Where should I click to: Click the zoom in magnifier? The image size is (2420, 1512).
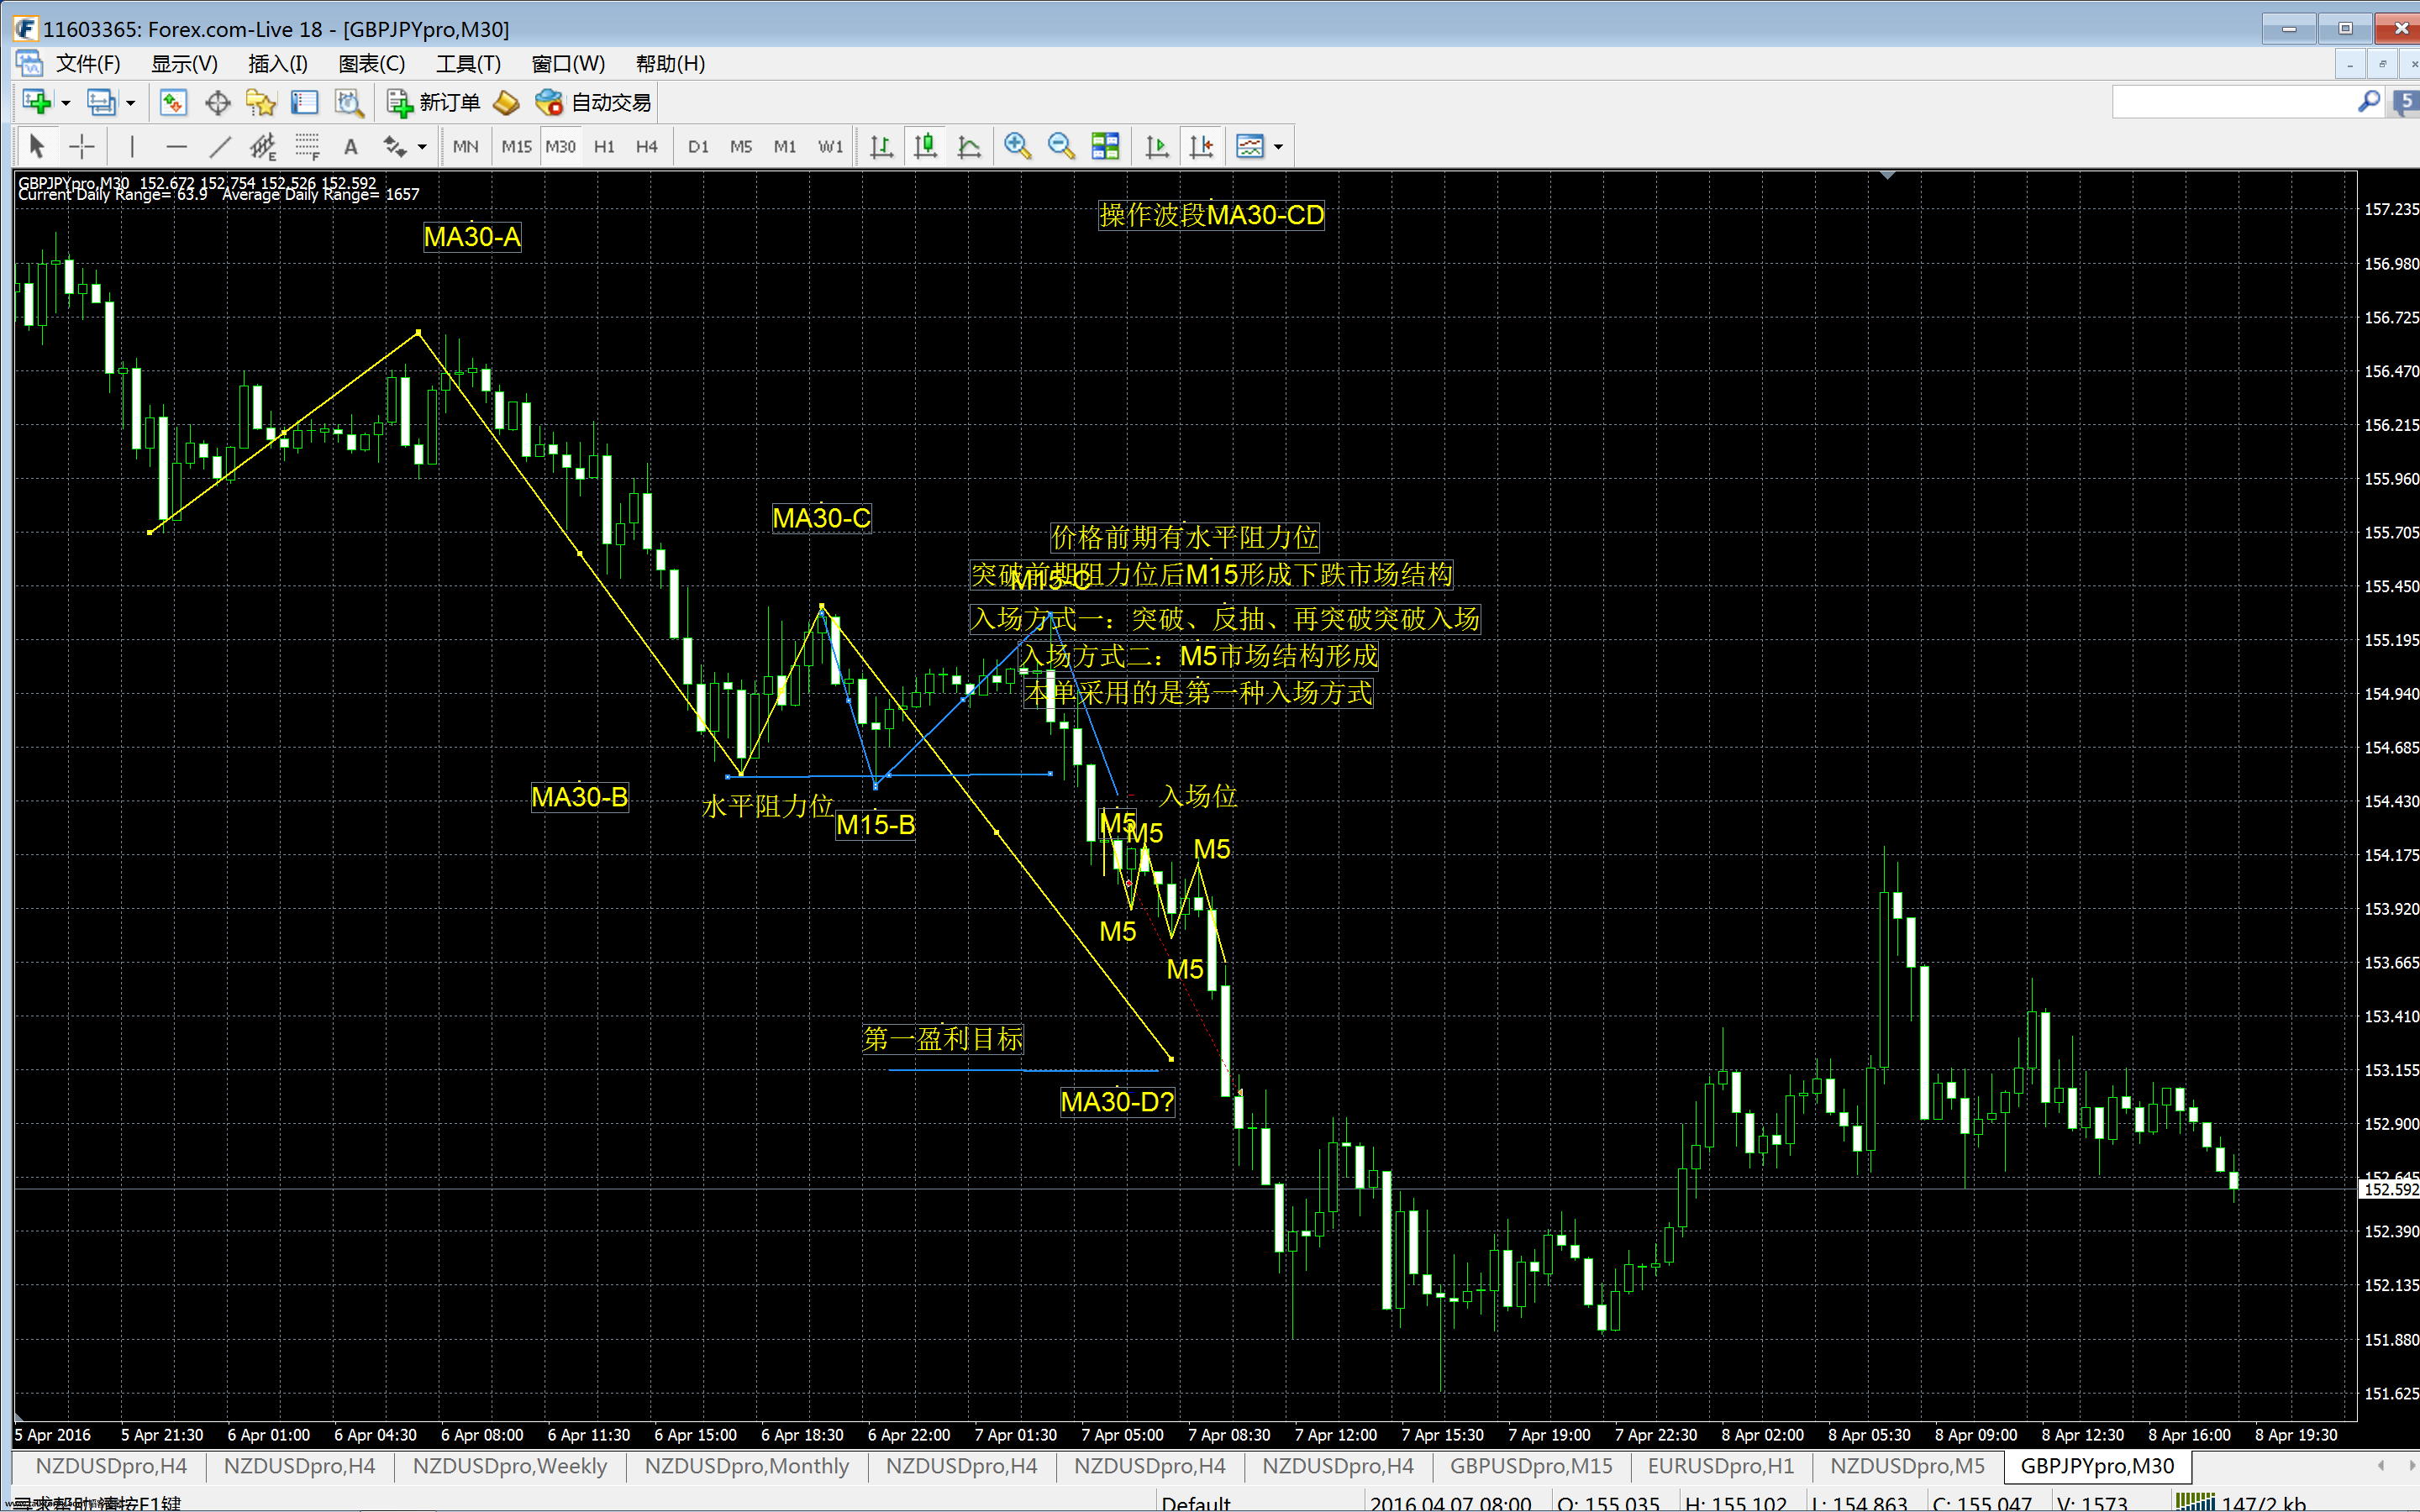(x=1017, y=146)
